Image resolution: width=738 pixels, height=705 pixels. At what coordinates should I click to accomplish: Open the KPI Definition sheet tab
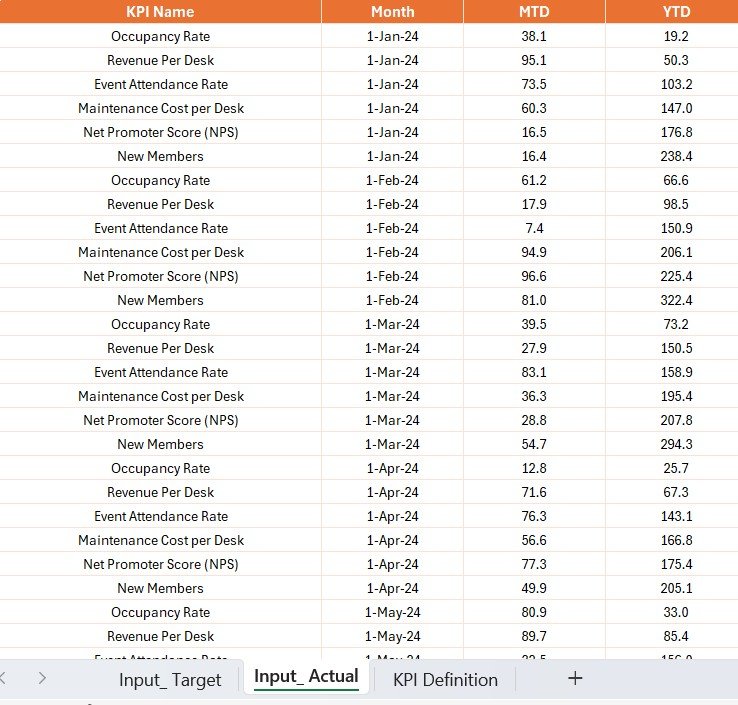coord(445,680)
